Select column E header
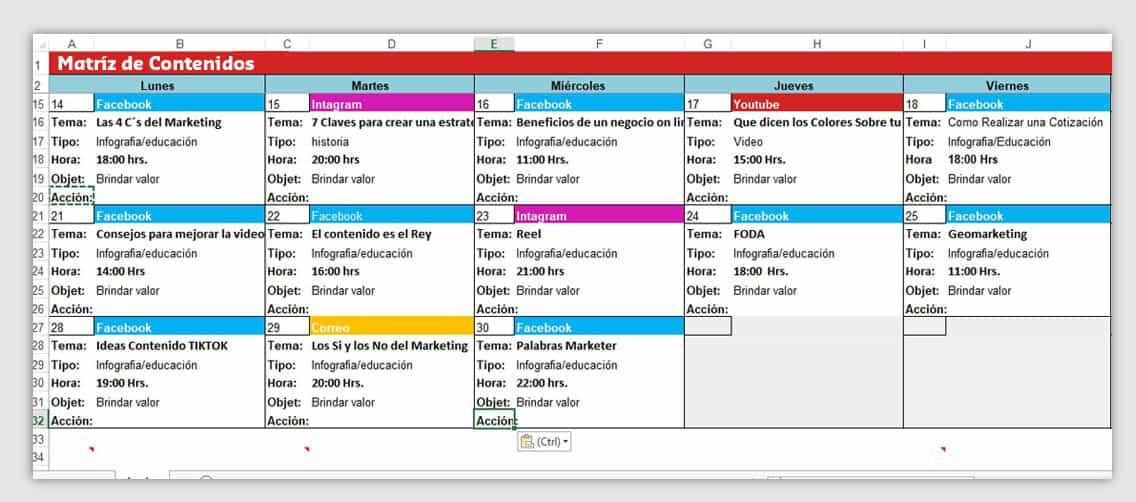The height and width of the screenshot is (502, 1136). tap(494, 44)
